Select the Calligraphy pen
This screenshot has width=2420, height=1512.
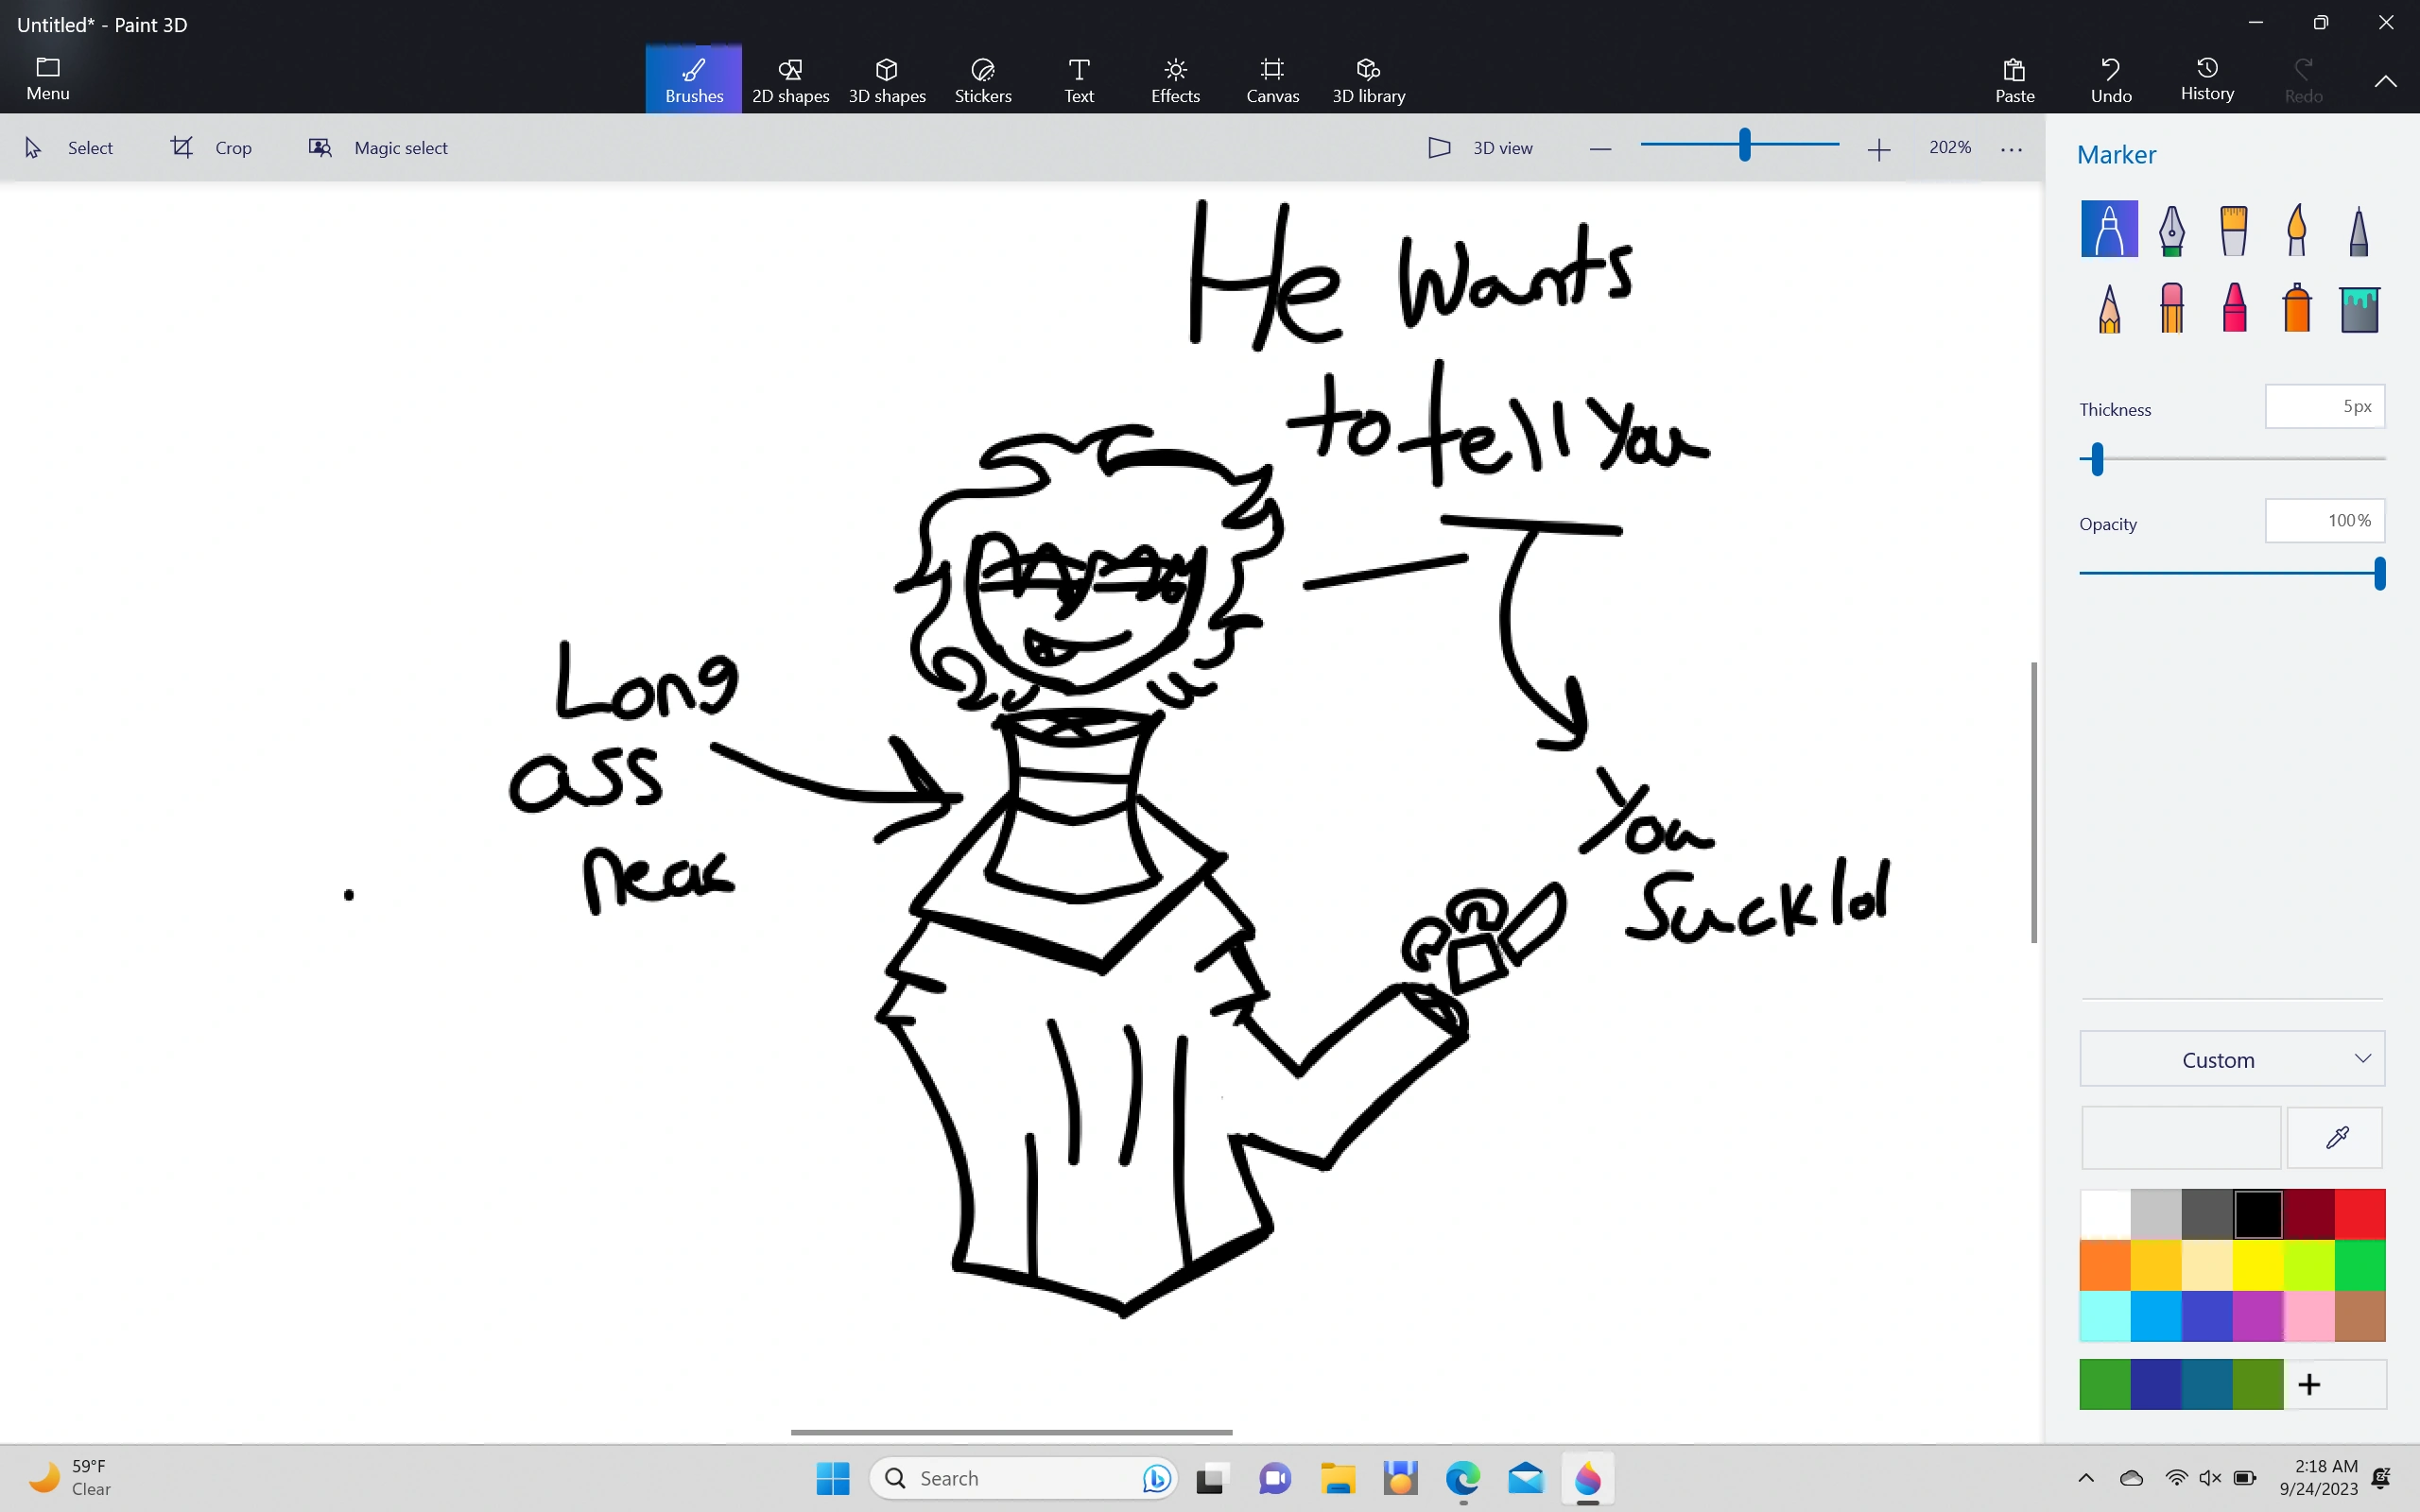pyautogui.click(x=2171, y=228)
